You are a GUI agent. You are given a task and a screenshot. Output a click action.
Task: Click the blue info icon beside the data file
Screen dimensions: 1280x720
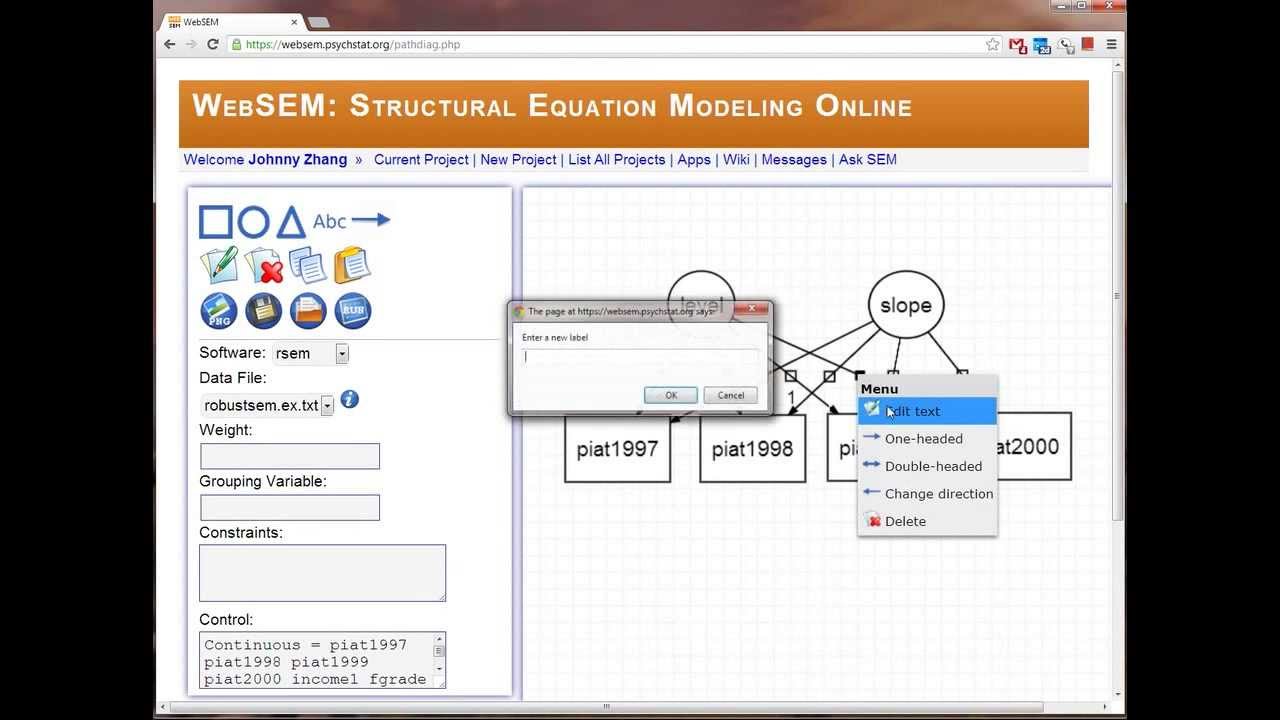349,400
